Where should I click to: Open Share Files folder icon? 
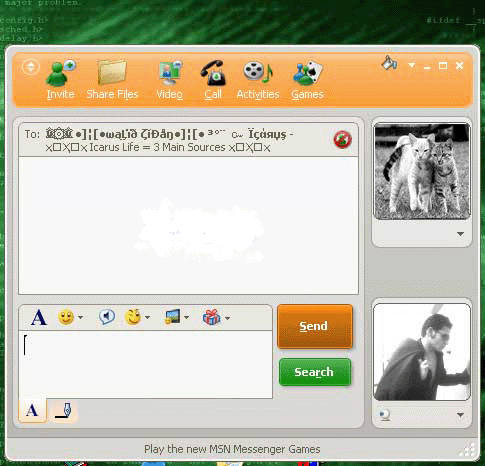click(112, 72)
